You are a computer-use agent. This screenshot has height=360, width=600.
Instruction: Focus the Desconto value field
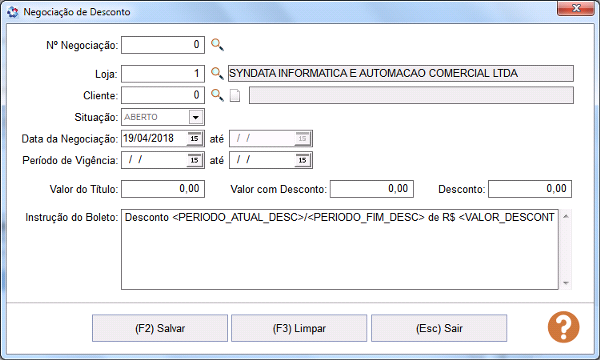click(x=530, y=189)
